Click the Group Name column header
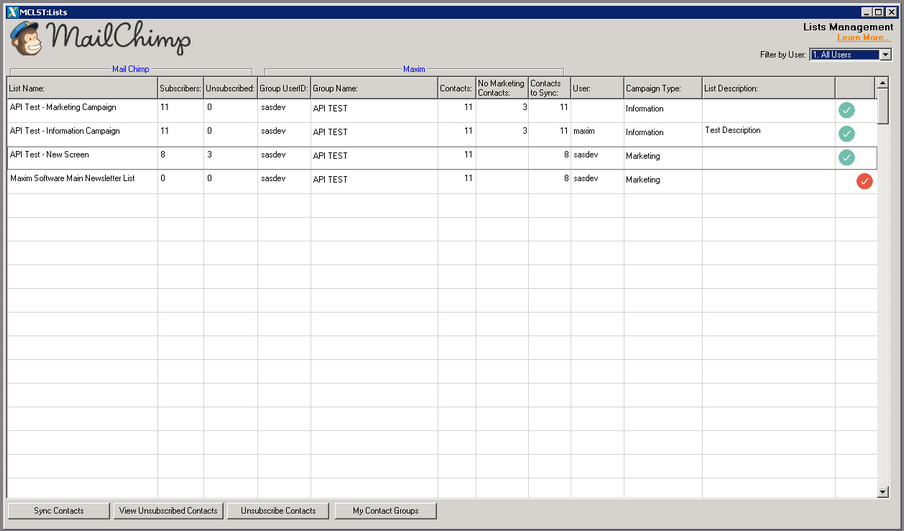The height and width of the screenshot is (531, 904). click(x=374, y=88)
